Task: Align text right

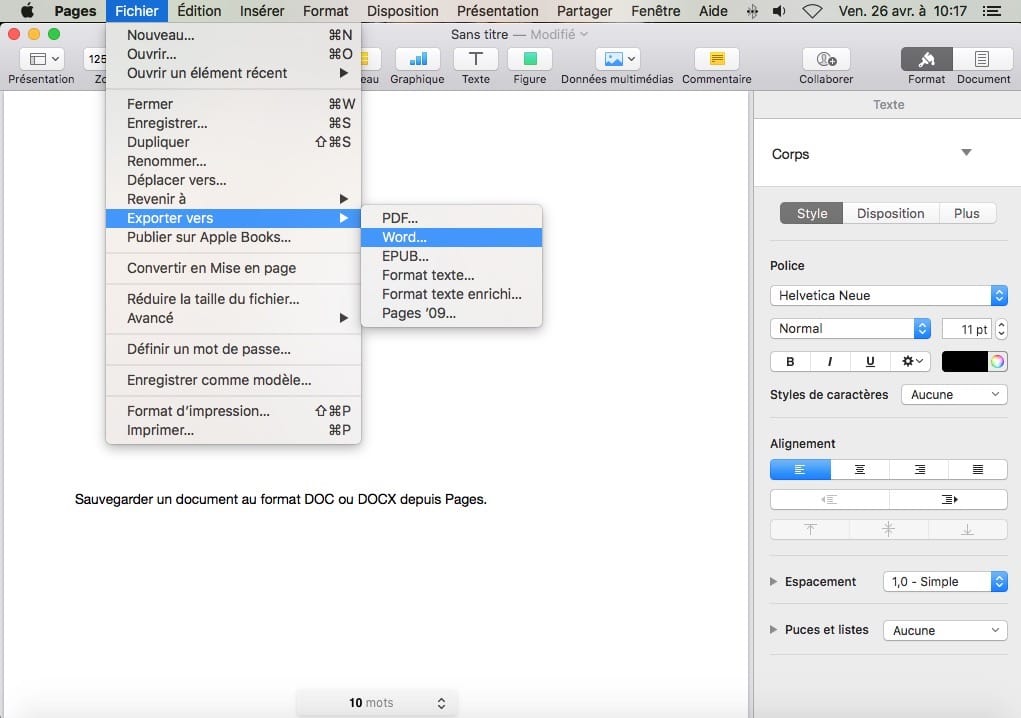Action: (919, 469)
